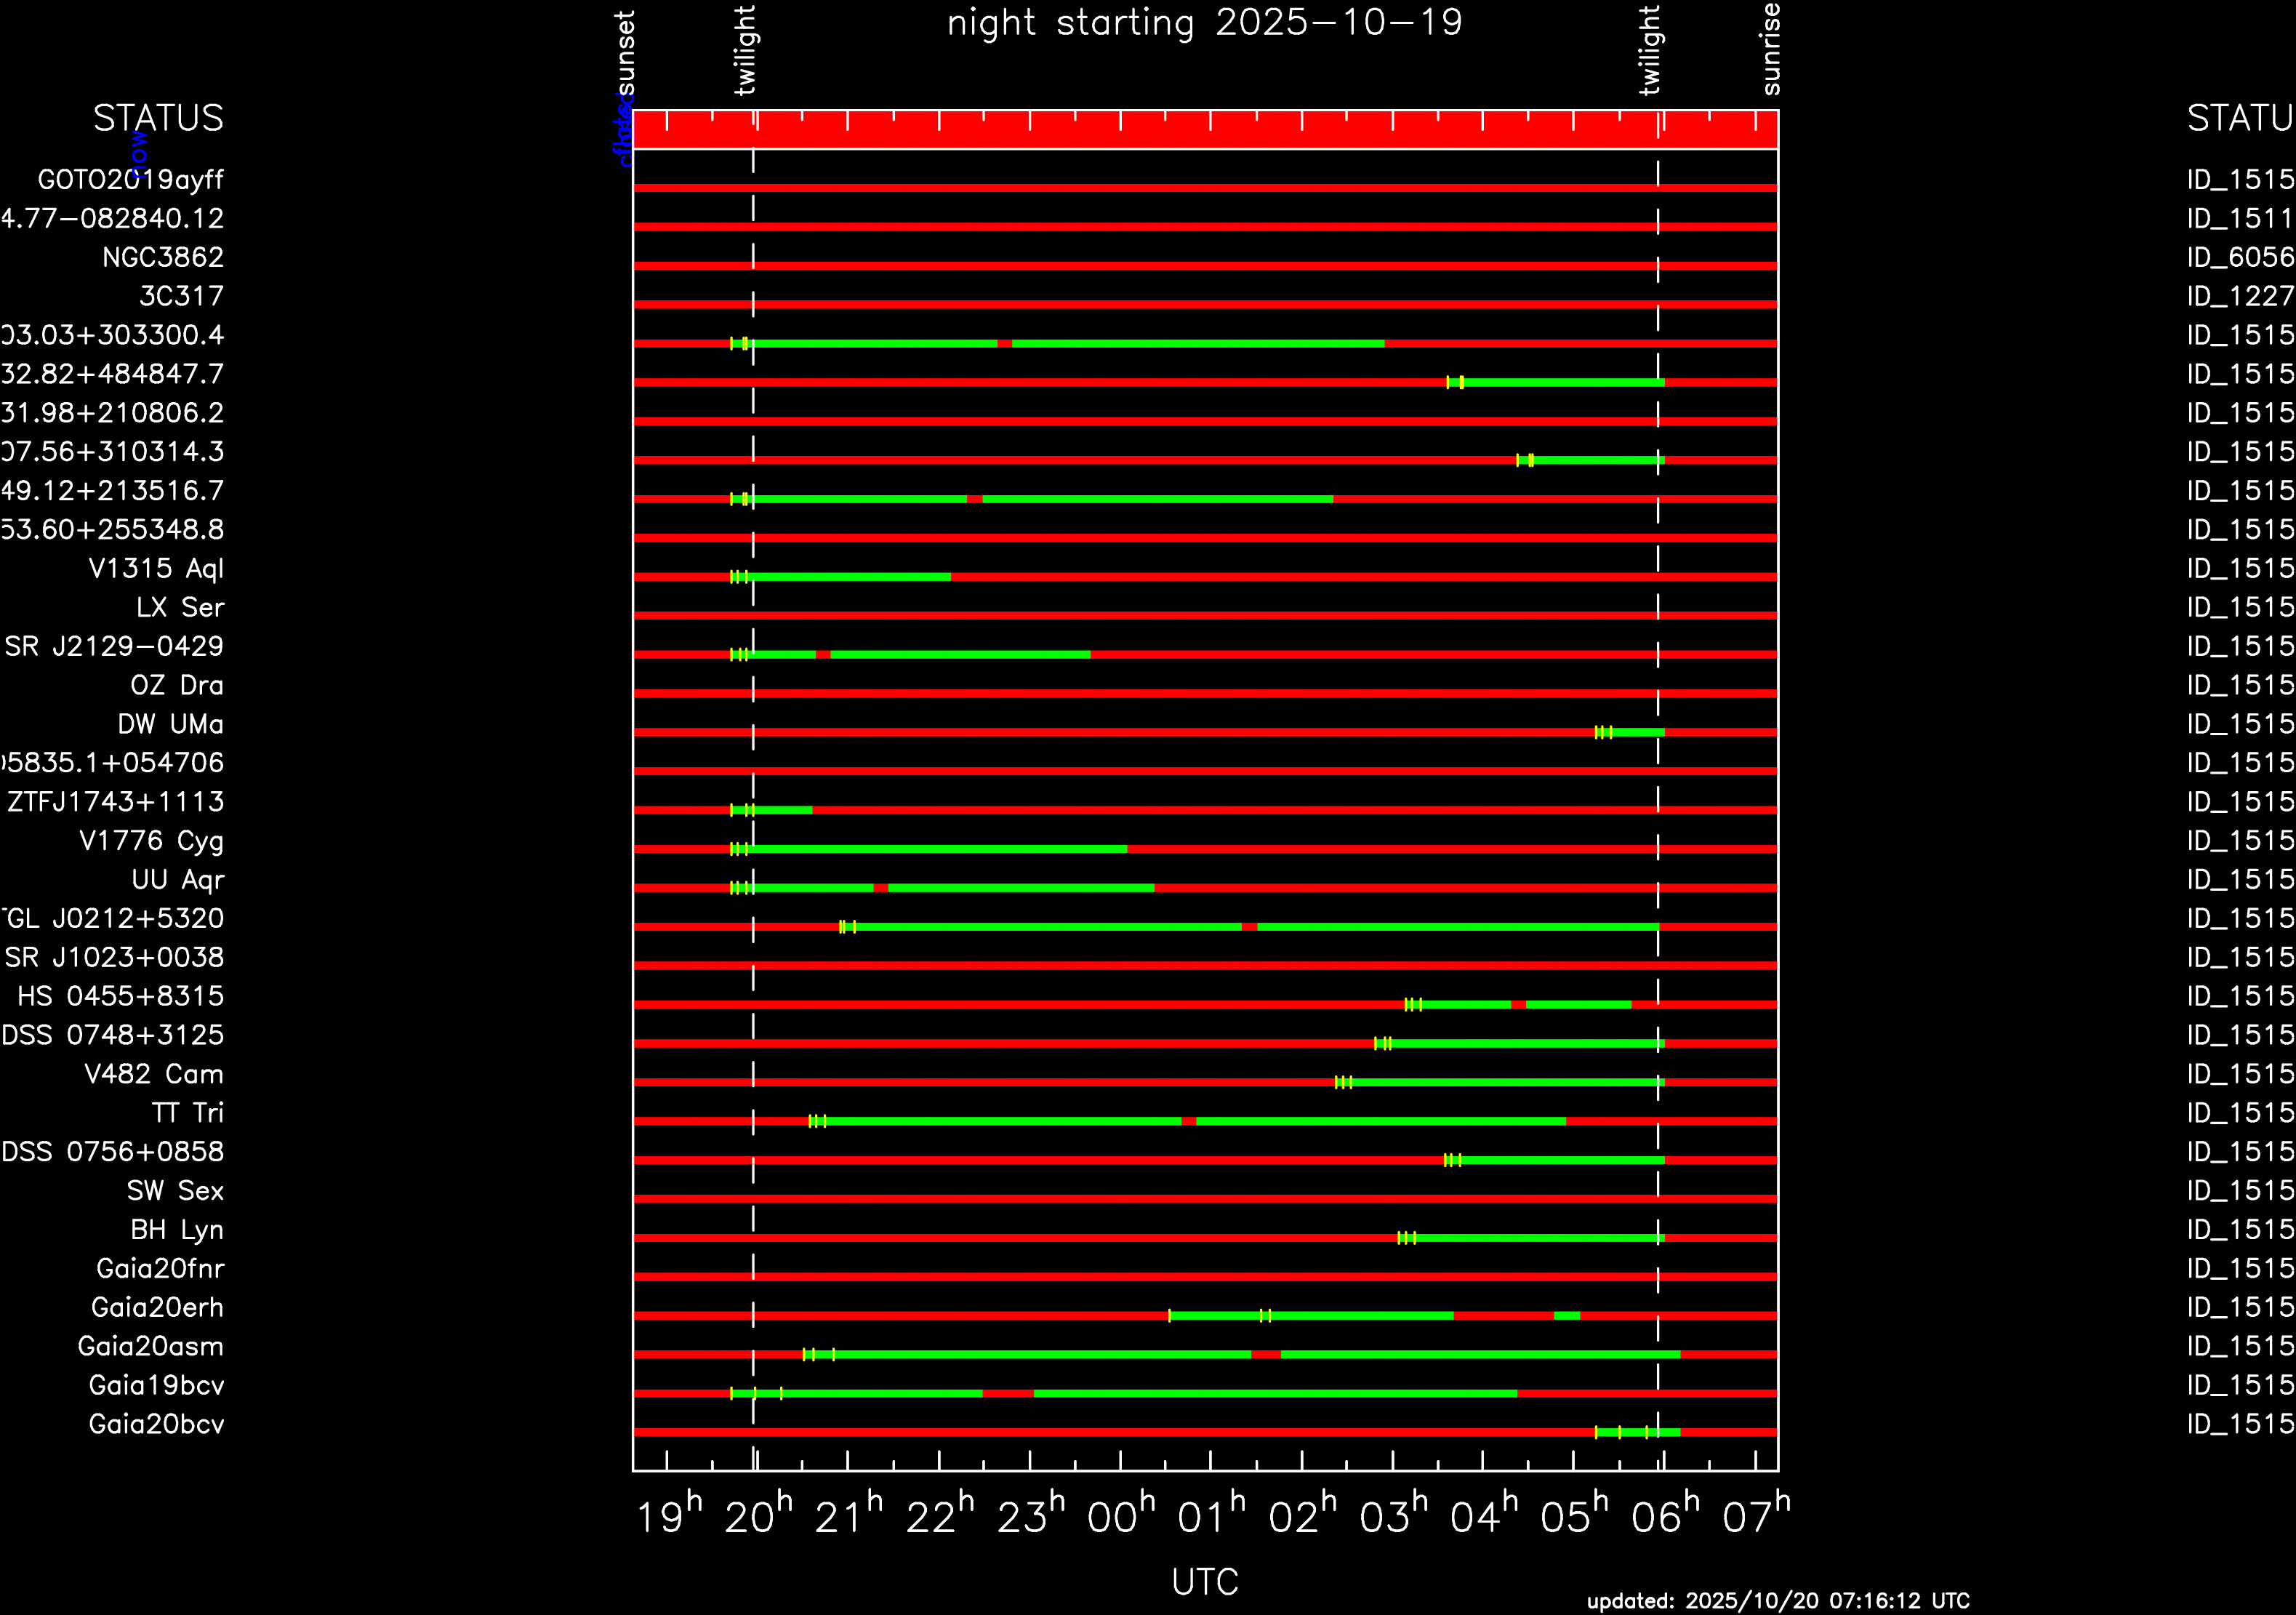Select the NGC3862 target label
Image resolution: width=2296 pixels, height=1615 pixels.
(x=162, y=258)
